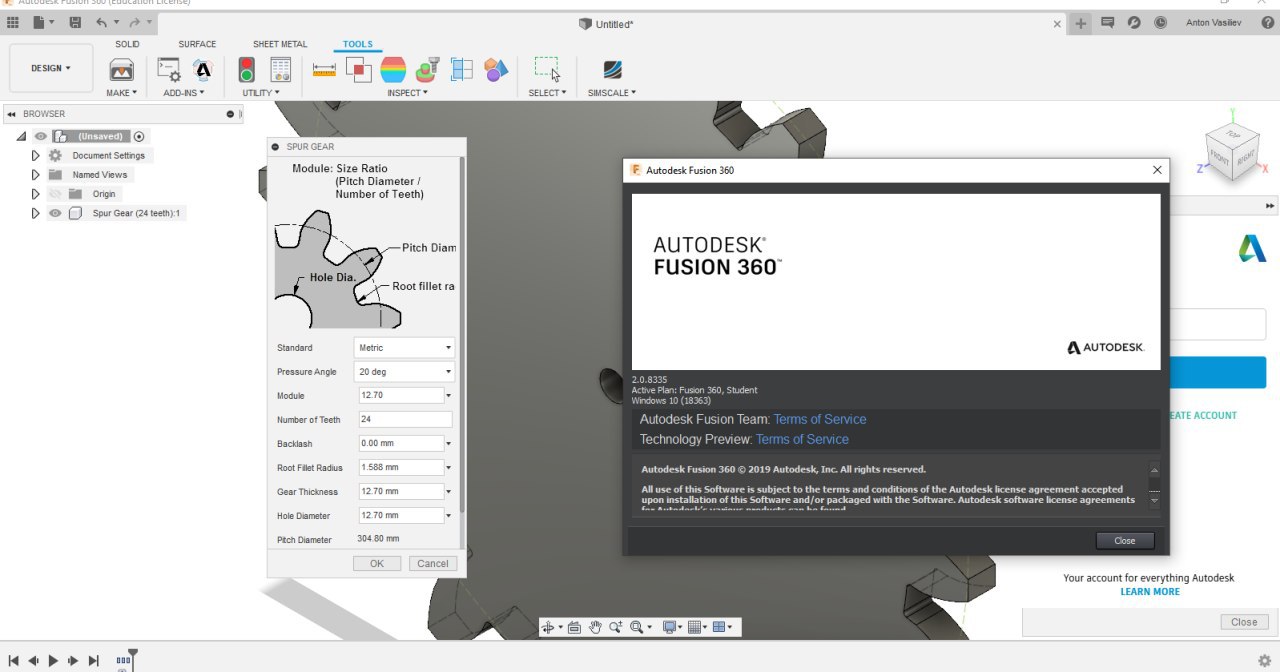Click the Orbit navigation icon
Screen dimensions: 1280x672
(x=550, y=627)
